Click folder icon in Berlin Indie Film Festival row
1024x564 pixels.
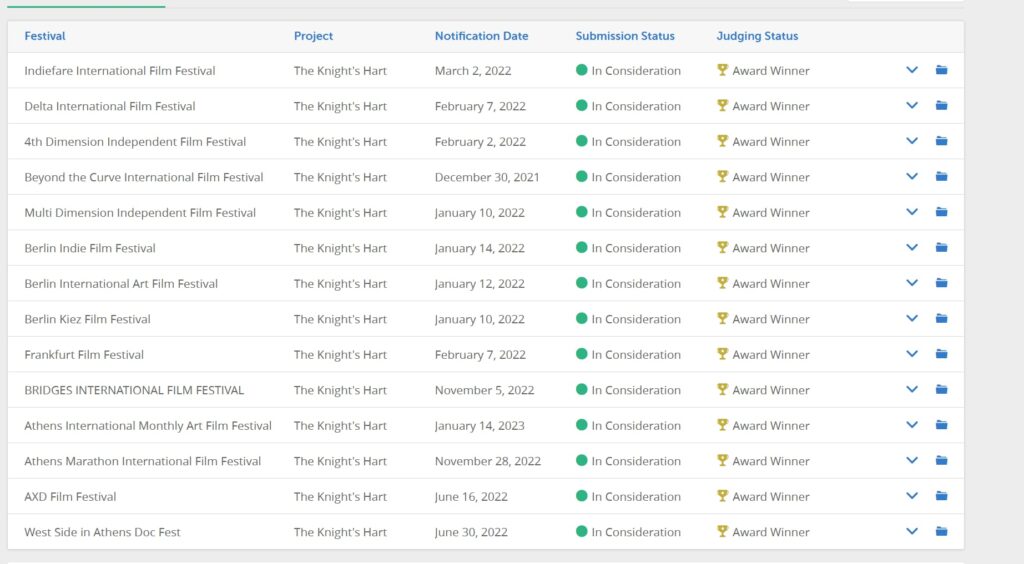click(x=941, y=247)
